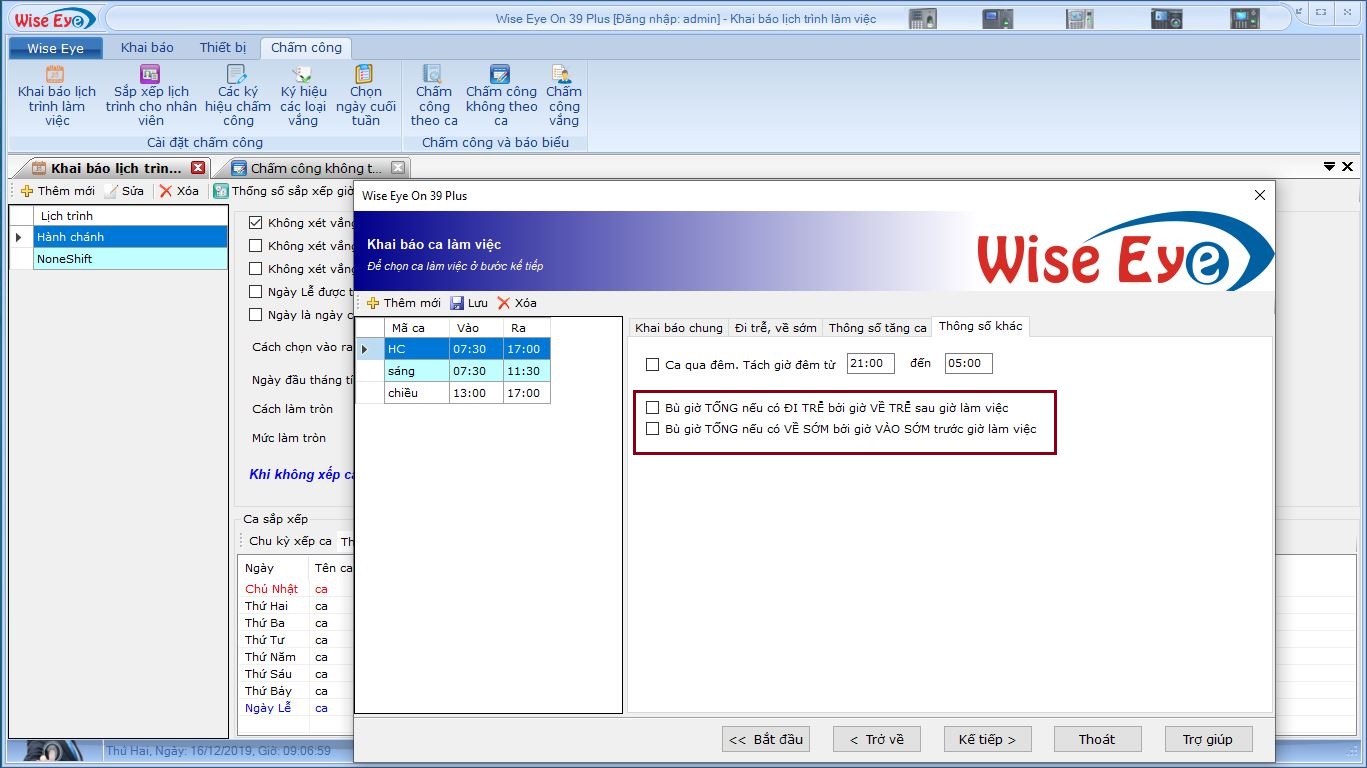Close the Khai báo lịch trình tab

198,168
